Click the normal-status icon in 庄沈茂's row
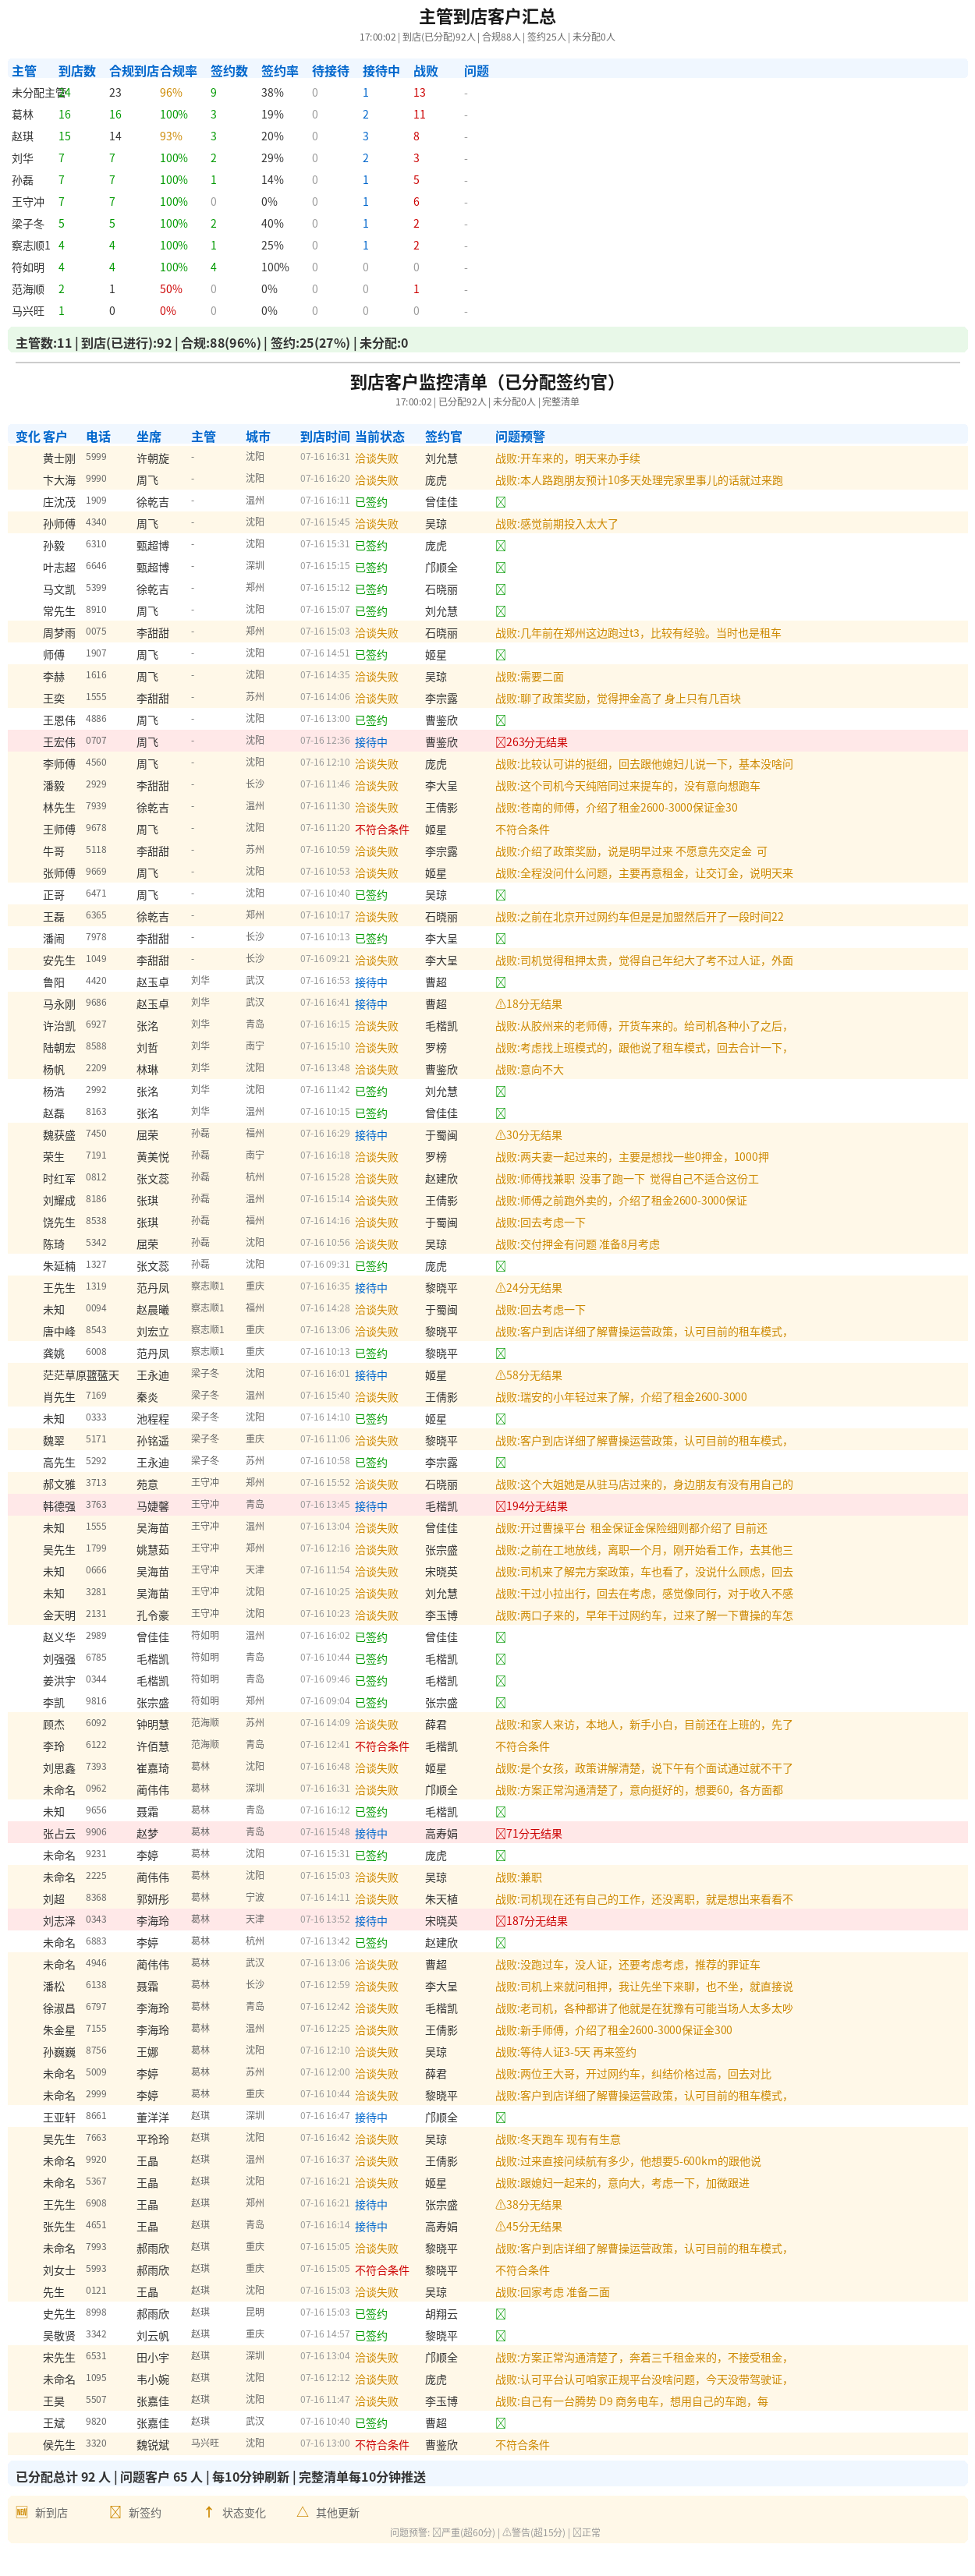The width and height of the screenshot is (975, 2576). coord(501,502)
